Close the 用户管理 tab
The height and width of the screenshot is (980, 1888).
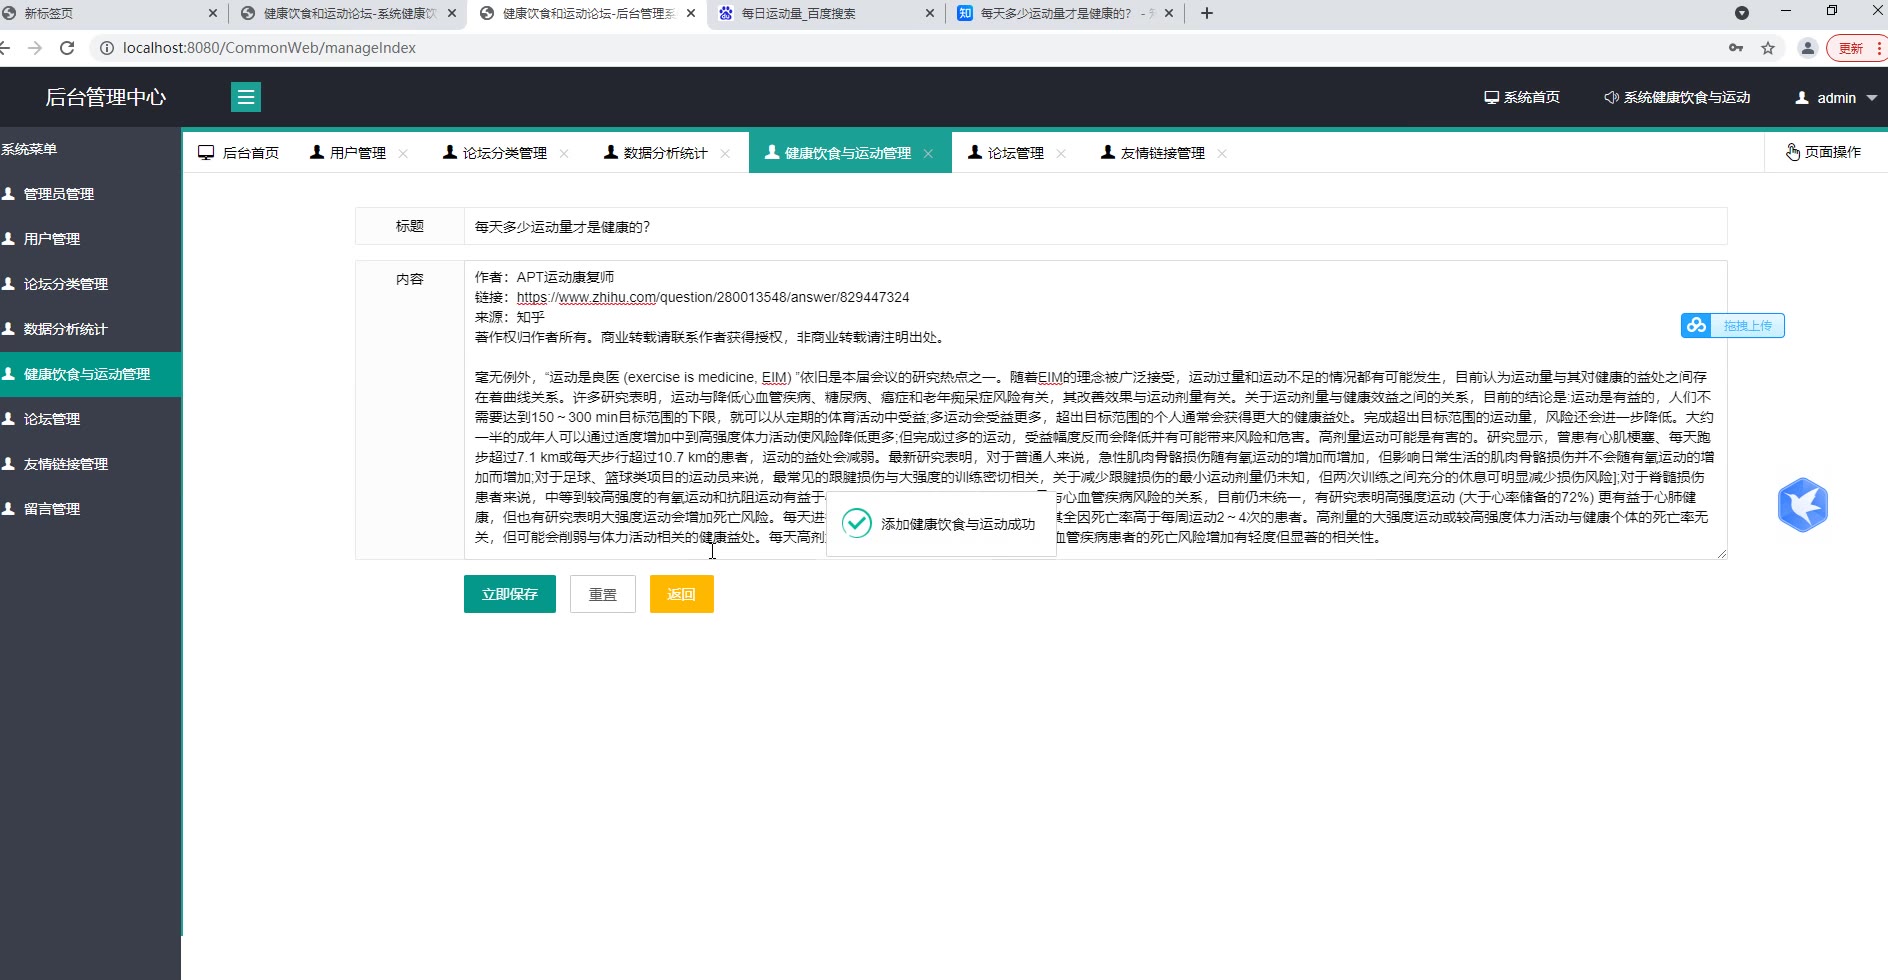(x=403, y=153)
